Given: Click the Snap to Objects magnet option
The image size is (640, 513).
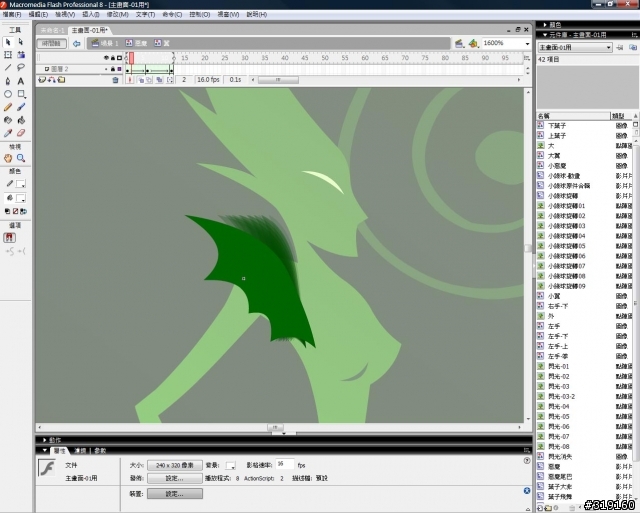Looking at the screenshot, I should 9,238.
